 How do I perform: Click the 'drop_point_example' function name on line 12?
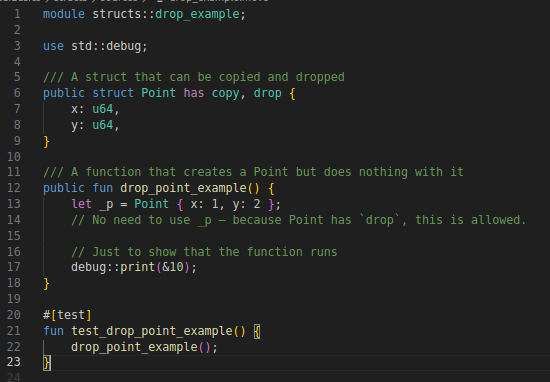[183, 188]
